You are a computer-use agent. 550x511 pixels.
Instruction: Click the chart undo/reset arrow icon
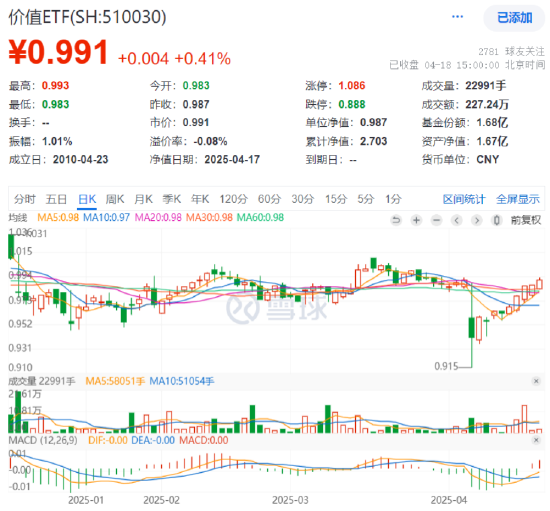click(x=396, y=220)
